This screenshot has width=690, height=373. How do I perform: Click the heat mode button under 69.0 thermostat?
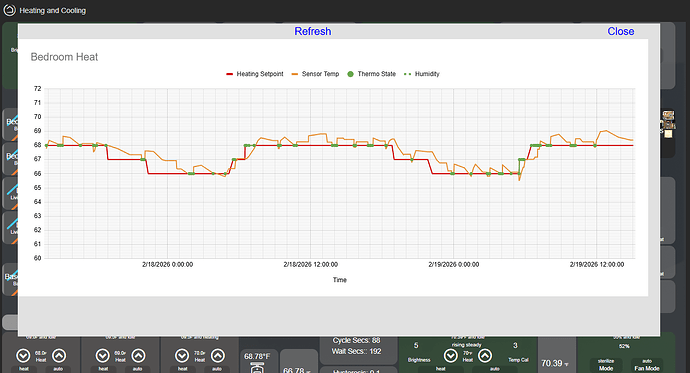point(103,369)
